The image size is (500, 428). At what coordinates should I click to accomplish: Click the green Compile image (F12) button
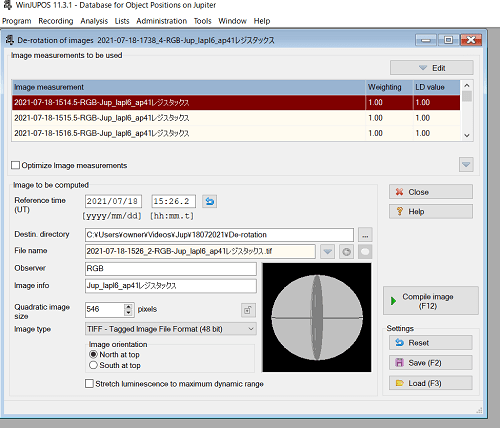431,301
